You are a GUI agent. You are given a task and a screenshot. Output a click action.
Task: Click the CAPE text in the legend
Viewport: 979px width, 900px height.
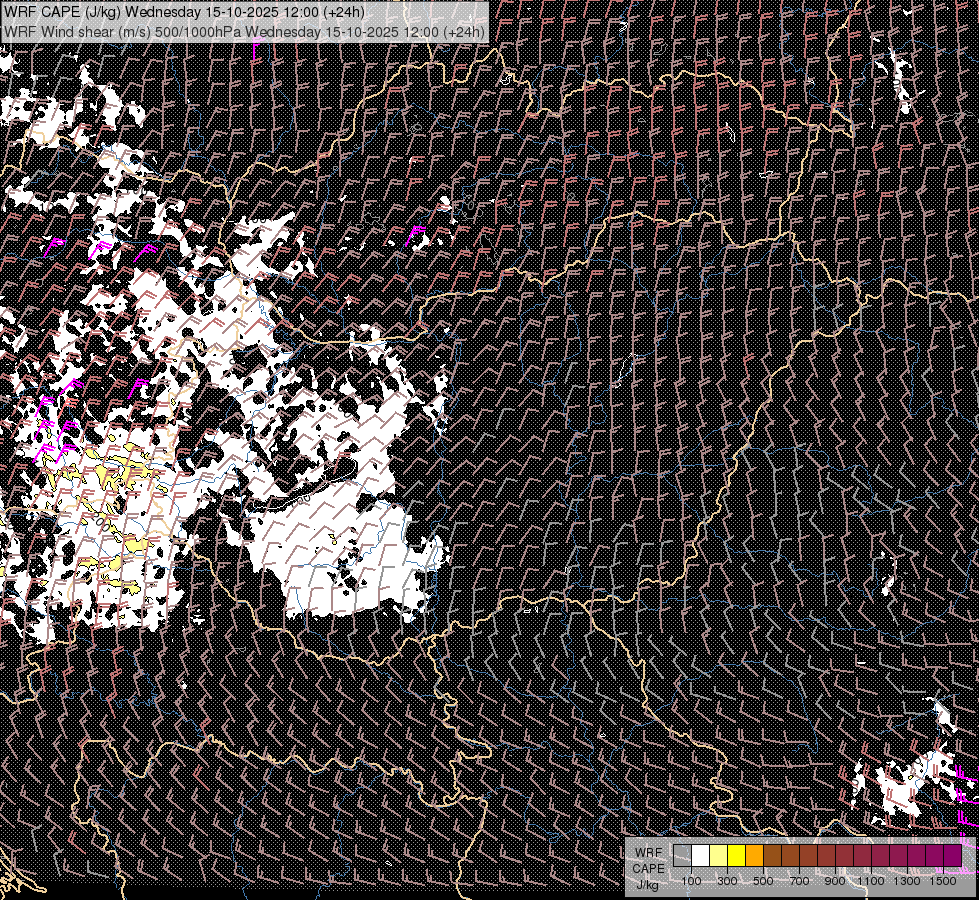pyautogui.click(x=648, y=869)
